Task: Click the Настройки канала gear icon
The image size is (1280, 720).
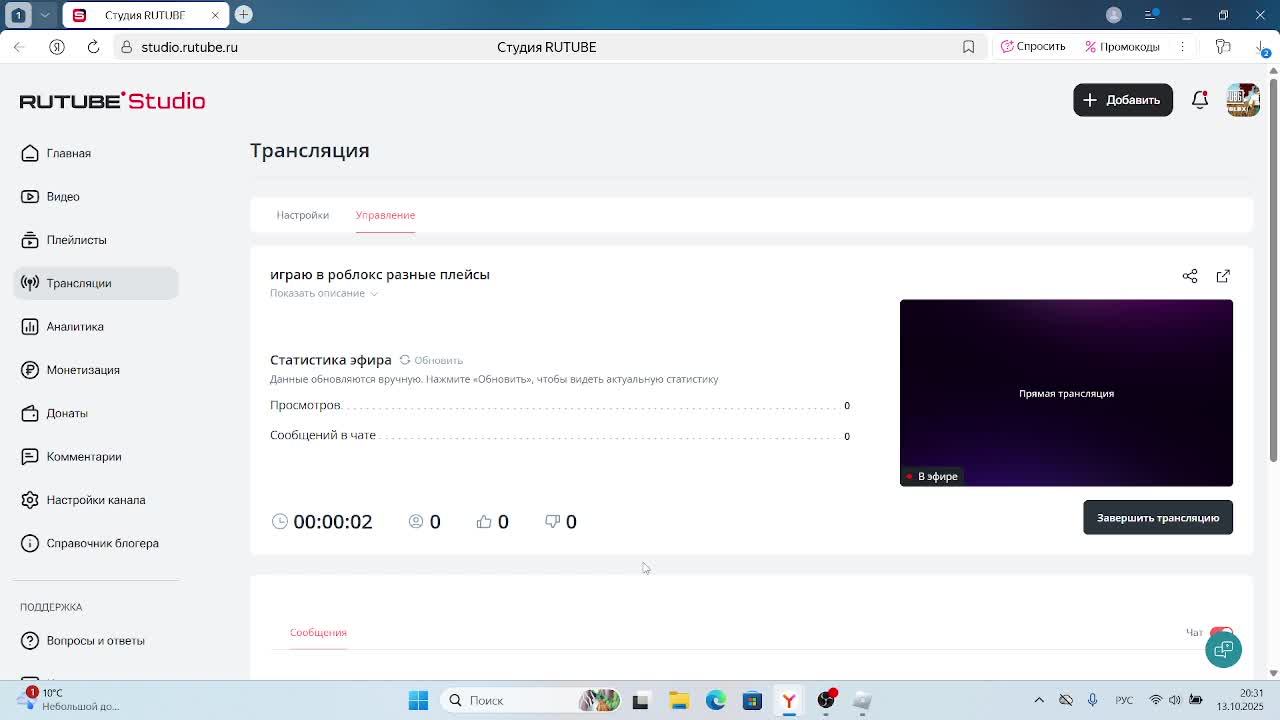Action: (x=30, y=500)
